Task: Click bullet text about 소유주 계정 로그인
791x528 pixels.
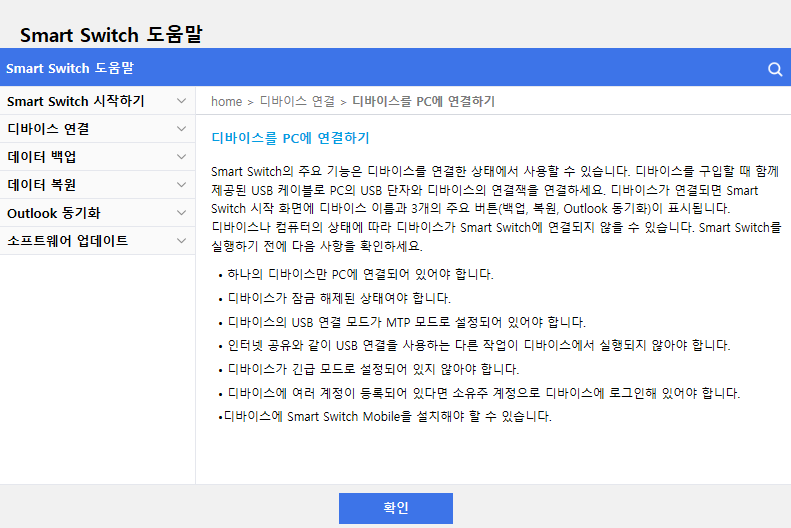Action: [x=484, y=393]
